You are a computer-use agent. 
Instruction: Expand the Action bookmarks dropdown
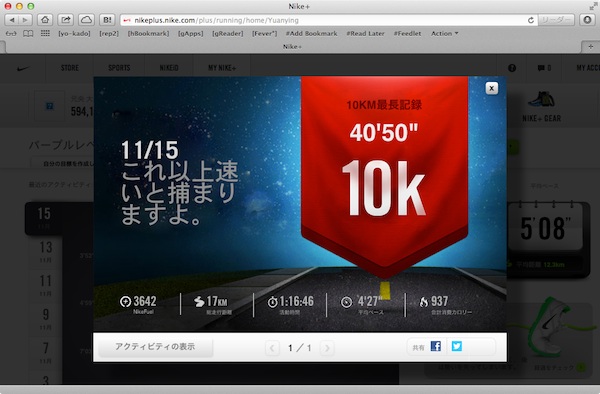point(444,34)
